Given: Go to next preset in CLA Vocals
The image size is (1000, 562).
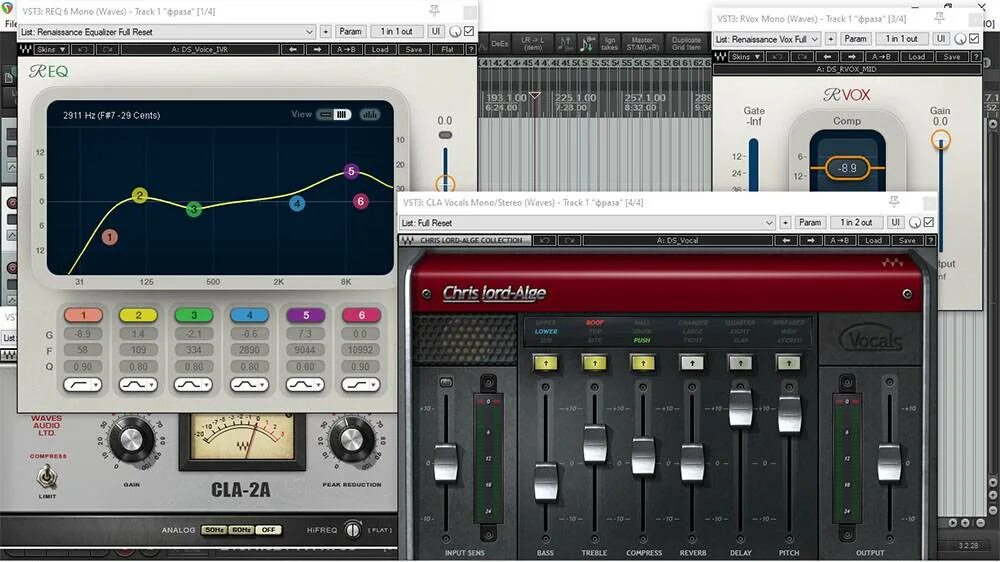Looking at the screenshot, I should point(811,240).
